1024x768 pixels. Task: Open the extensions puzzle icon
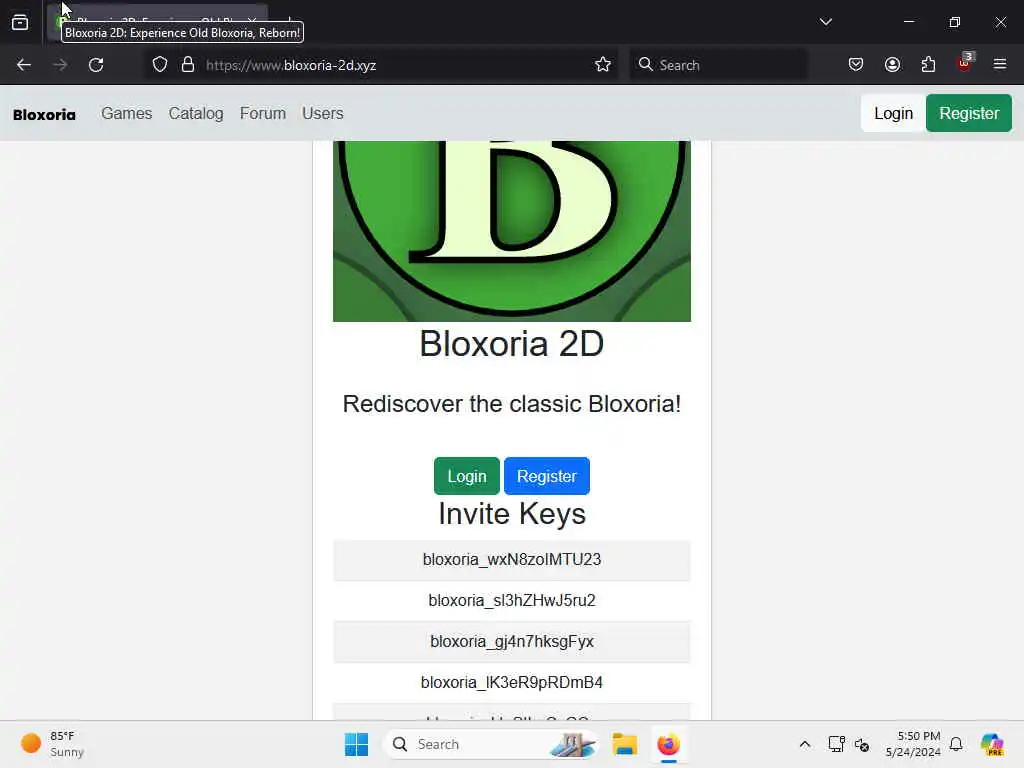tap(928, 65)
